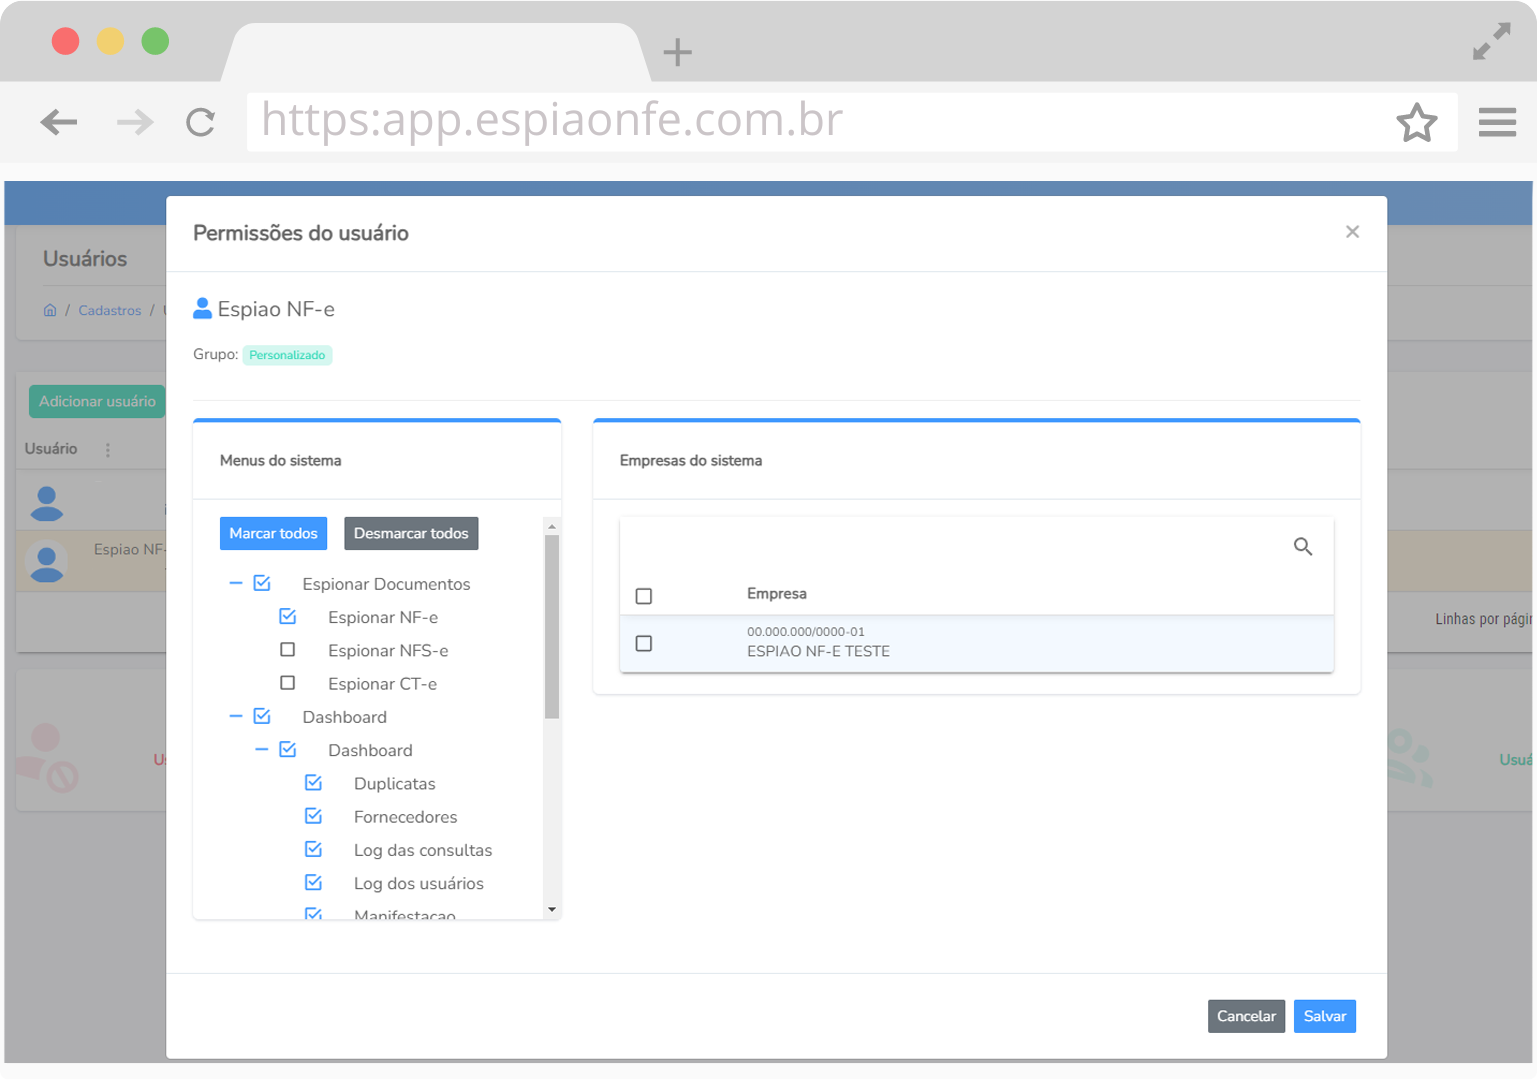Click the menu tree scroll-down arrow
Image resolution: width=1537 pixels, height=1080 pixels.
click(x=552, y=909)
